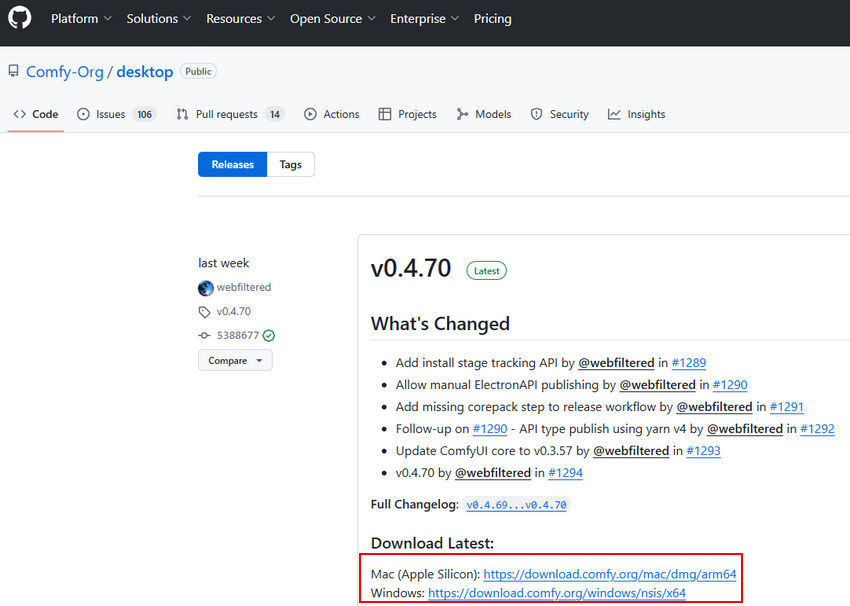Select the Releases button
The image size is (850, 606).
pyautogui.click(x=233, y=164)
